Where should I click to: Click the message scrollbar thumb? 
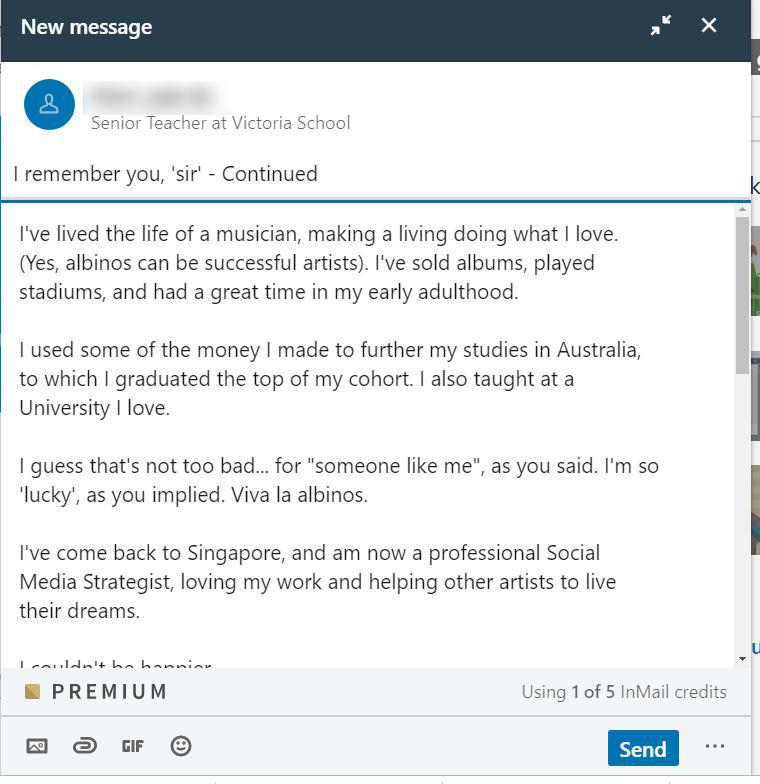pos(742,295)
